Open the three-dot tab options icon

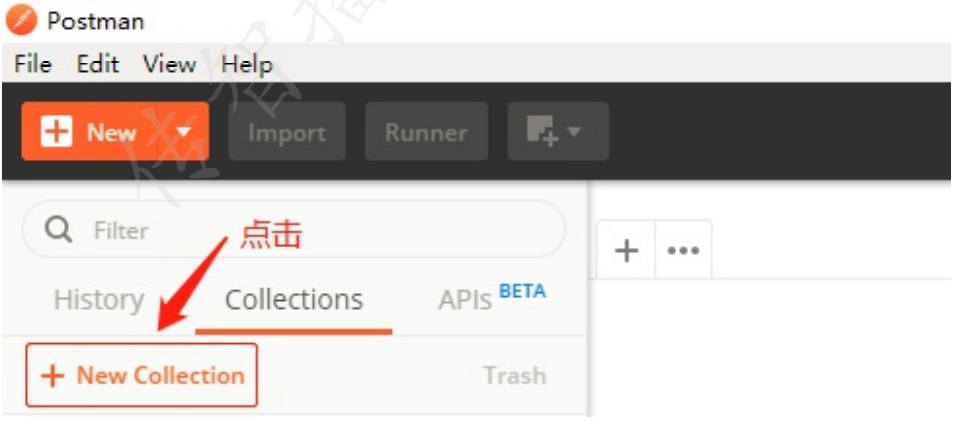[683, 250]
